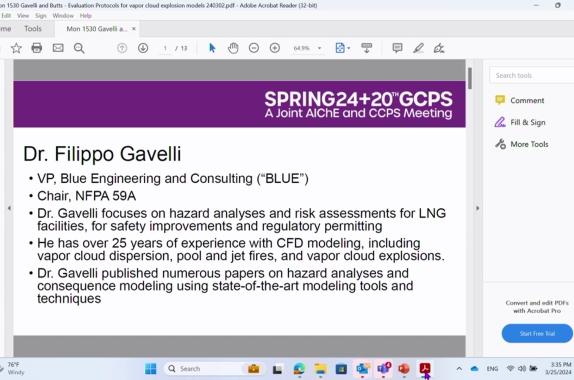This screenshot has width=574, height=380.
Task: Switch to the Tools tab
Action: click(x=33, y=29)
